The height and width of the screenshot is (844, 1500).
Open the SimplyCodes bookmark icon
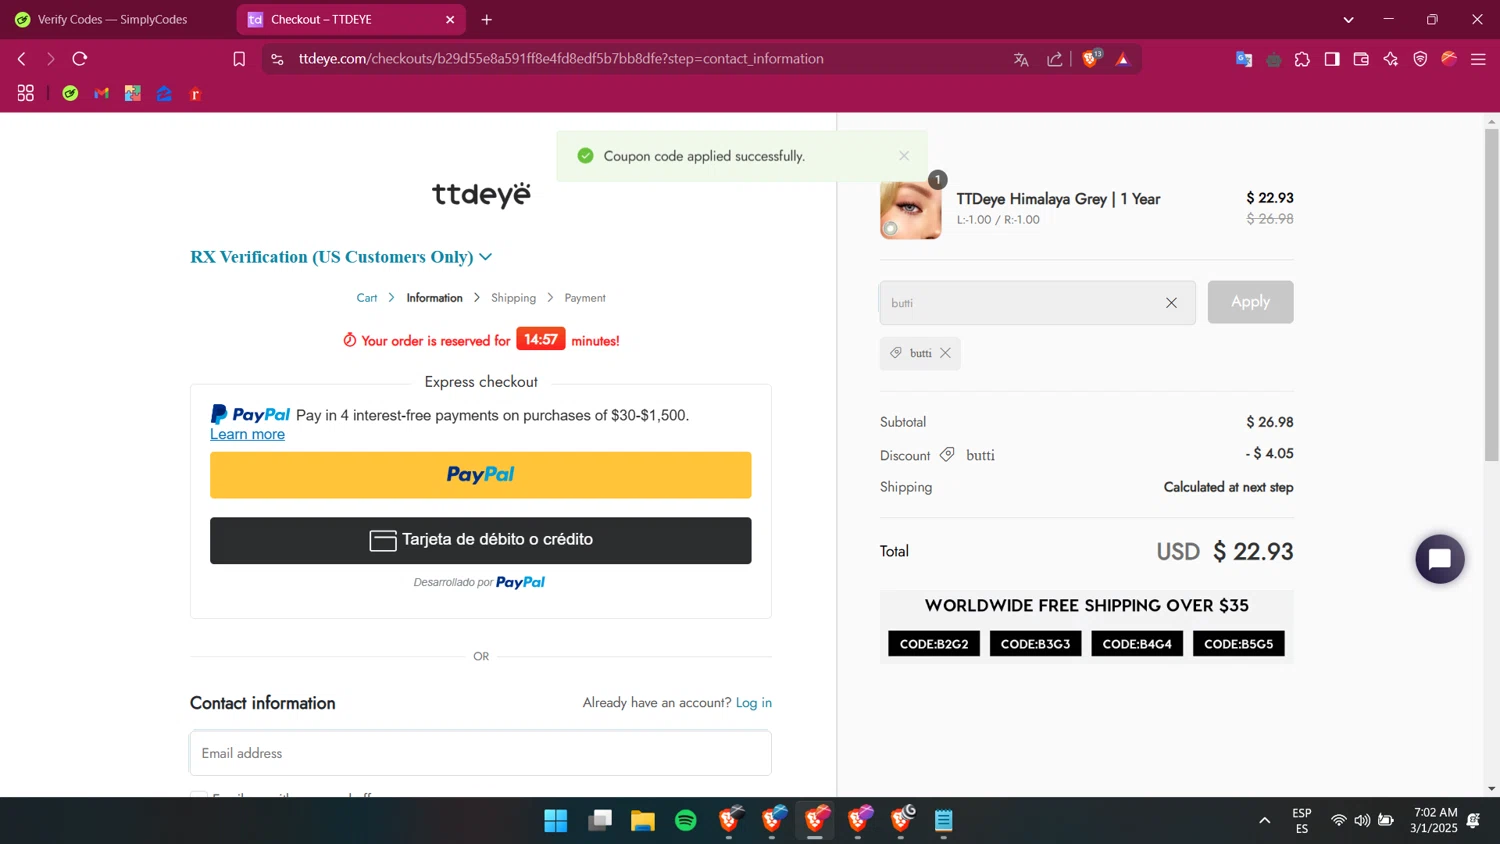coord(70,93)
